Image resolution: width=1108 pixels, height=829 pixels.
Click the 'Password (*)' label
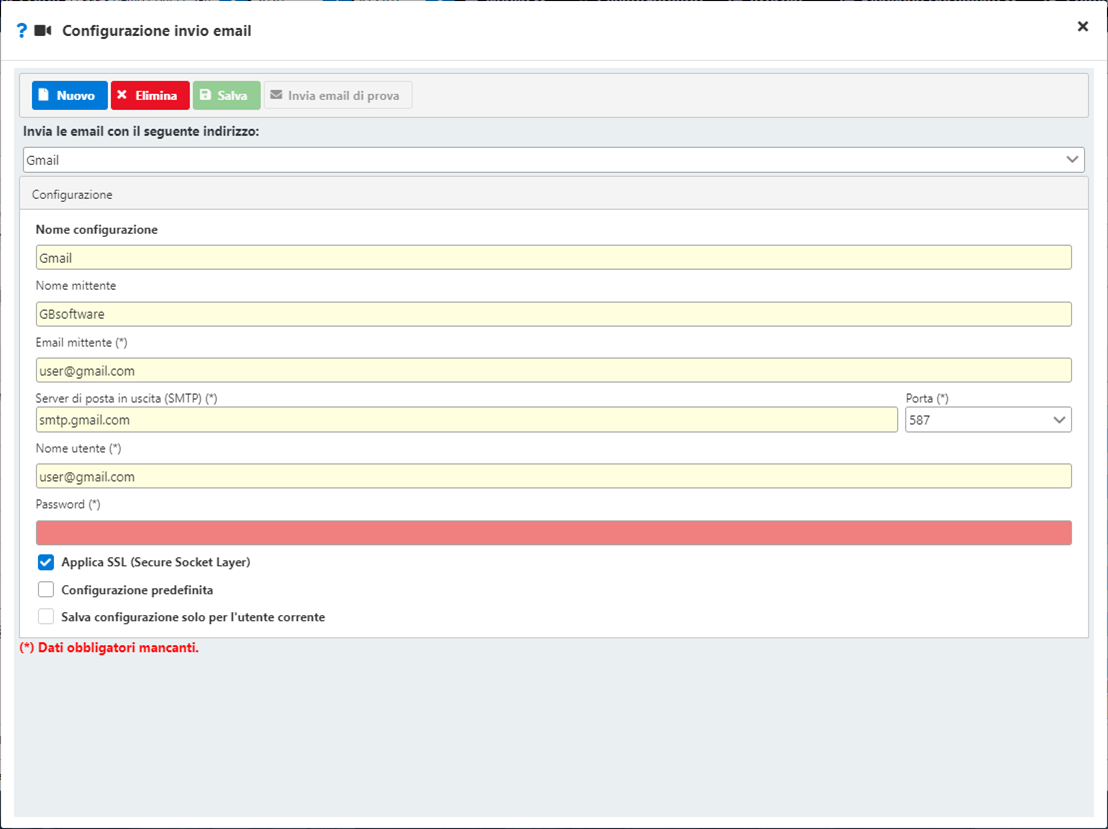pyautogui.click(x=68, y=505)
